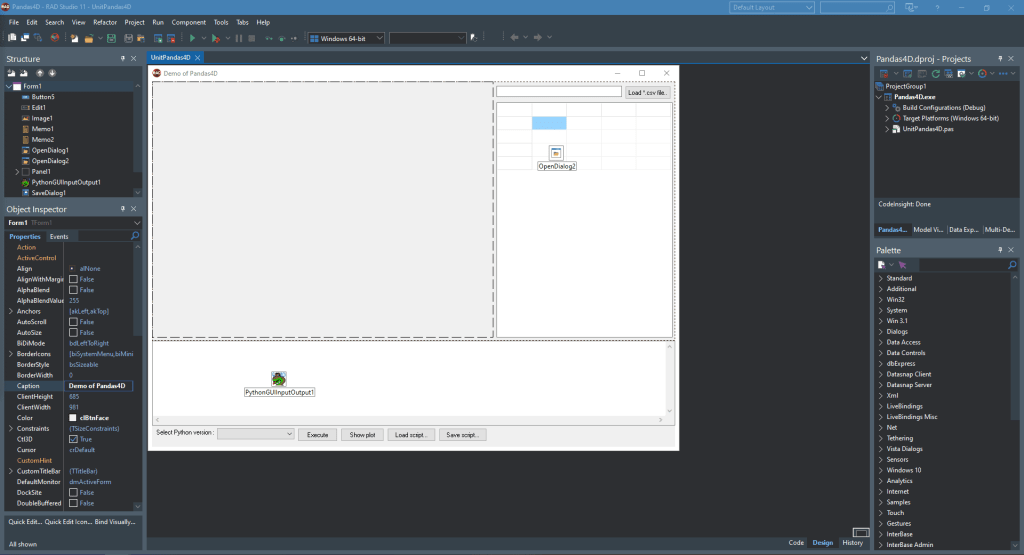Viewport: 1024px width, 555px height.
Task: Click the Trace Into debug icon
Action: point(269,38)
